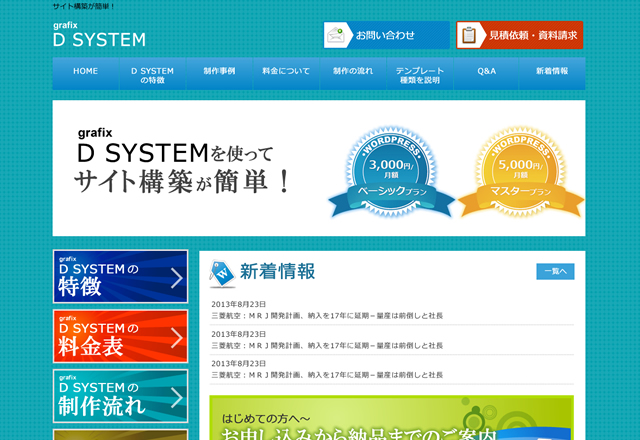Open the D SYSTEMの特徴 sidebar banner
Image resolution: width=640 pixels, height=440 pixels.
(120, 276)
